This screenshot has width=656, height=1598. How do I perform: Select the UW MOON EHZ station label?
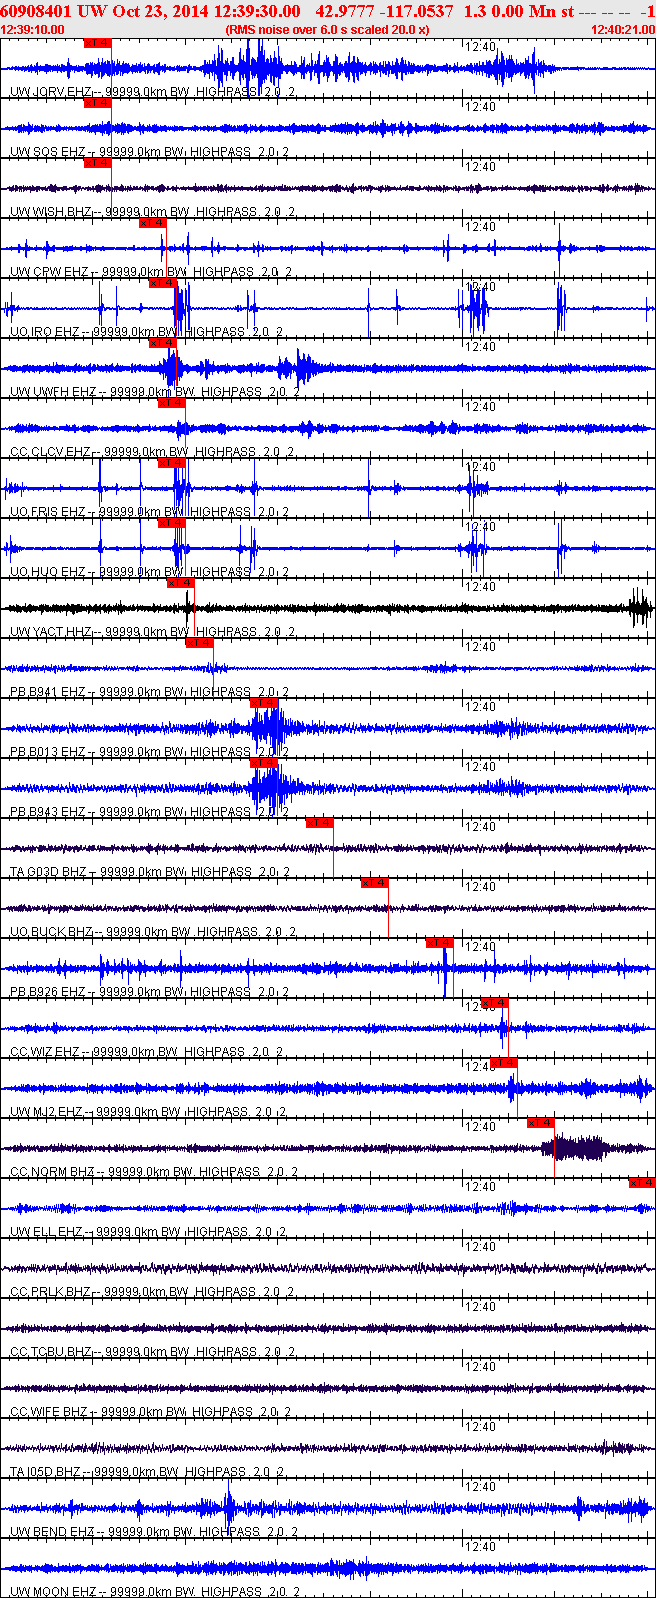click(x=53, y=1591)
